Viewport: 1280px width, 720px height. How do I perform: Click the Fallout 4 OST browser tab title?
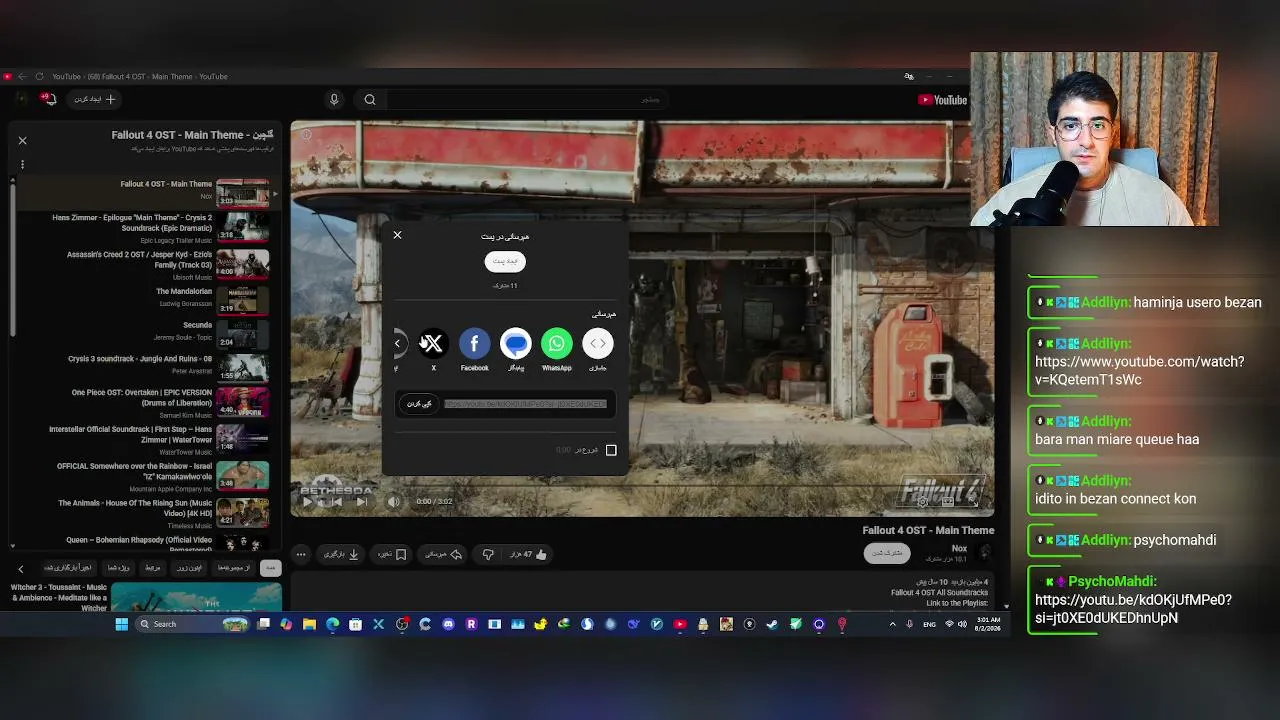[140, 76]
